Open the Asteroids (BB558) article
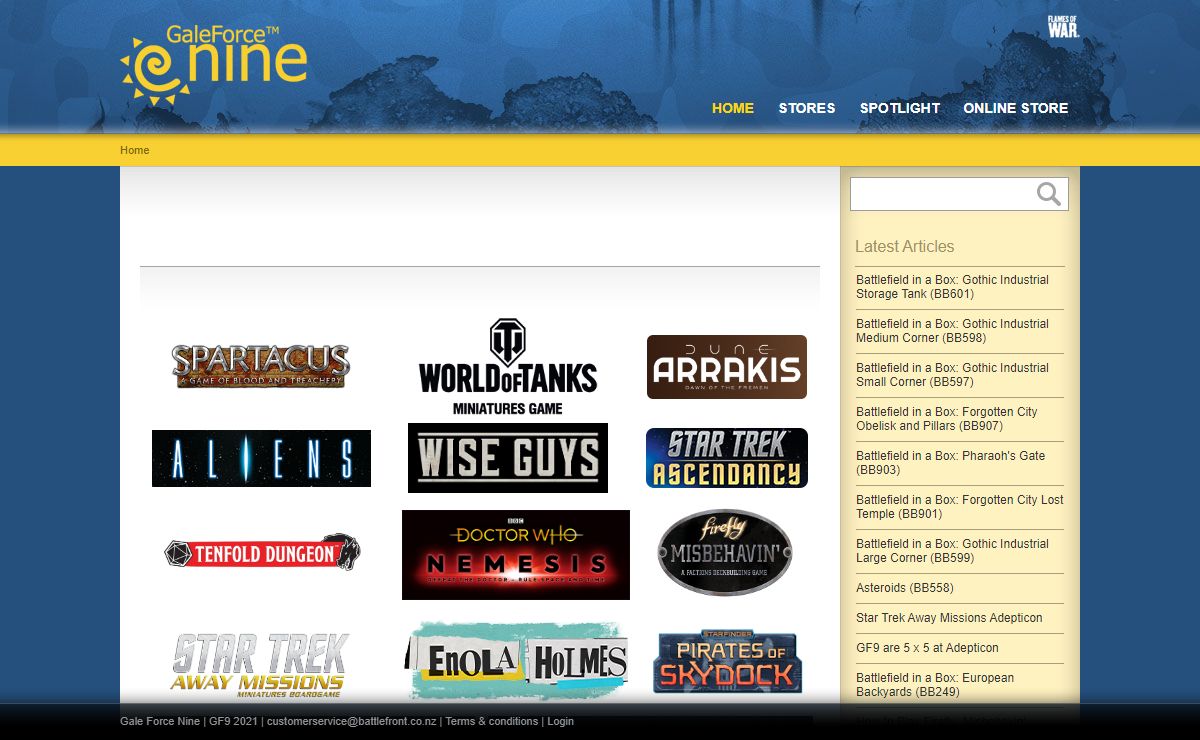Viewport: 1200px width, 740px height. pyautogui.click(x=905, y=588)
